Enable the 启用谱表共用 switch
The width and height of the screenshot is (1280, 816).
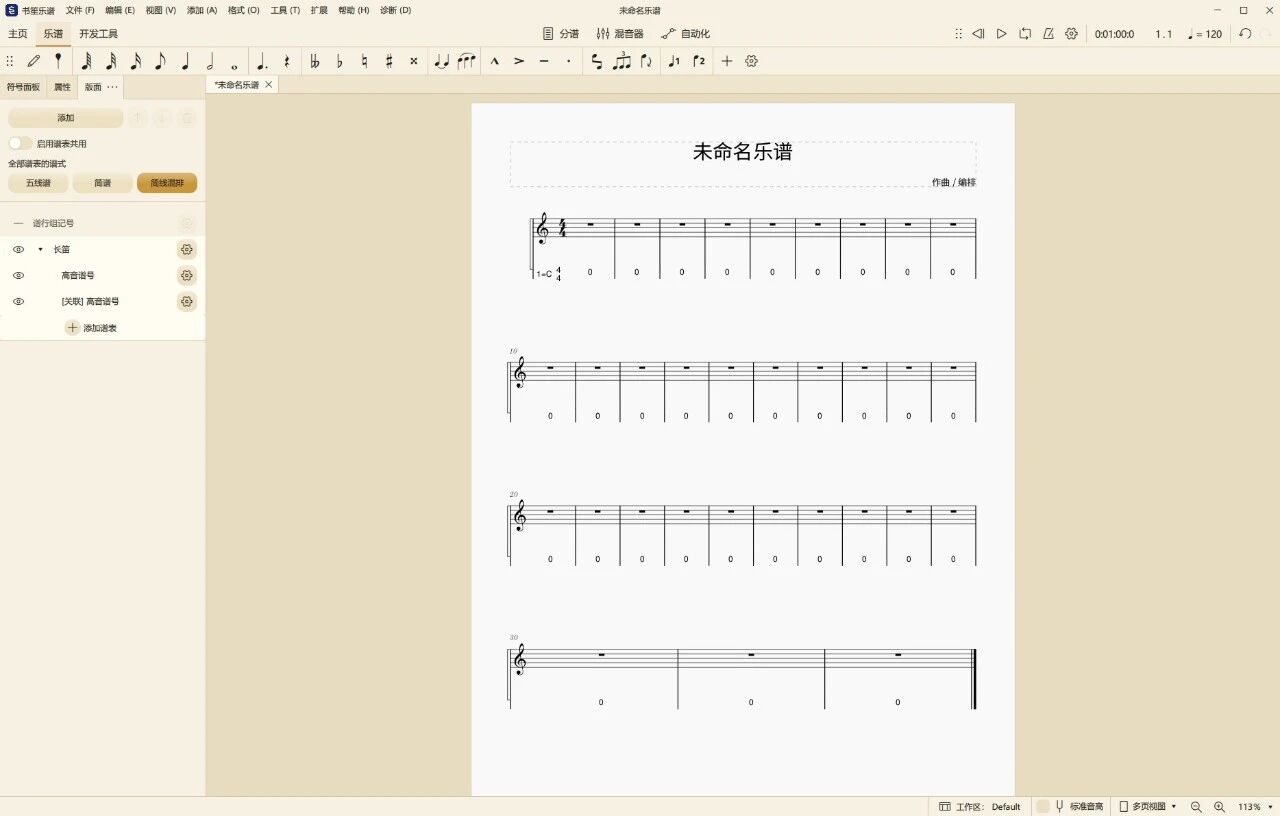pos(20,144)
